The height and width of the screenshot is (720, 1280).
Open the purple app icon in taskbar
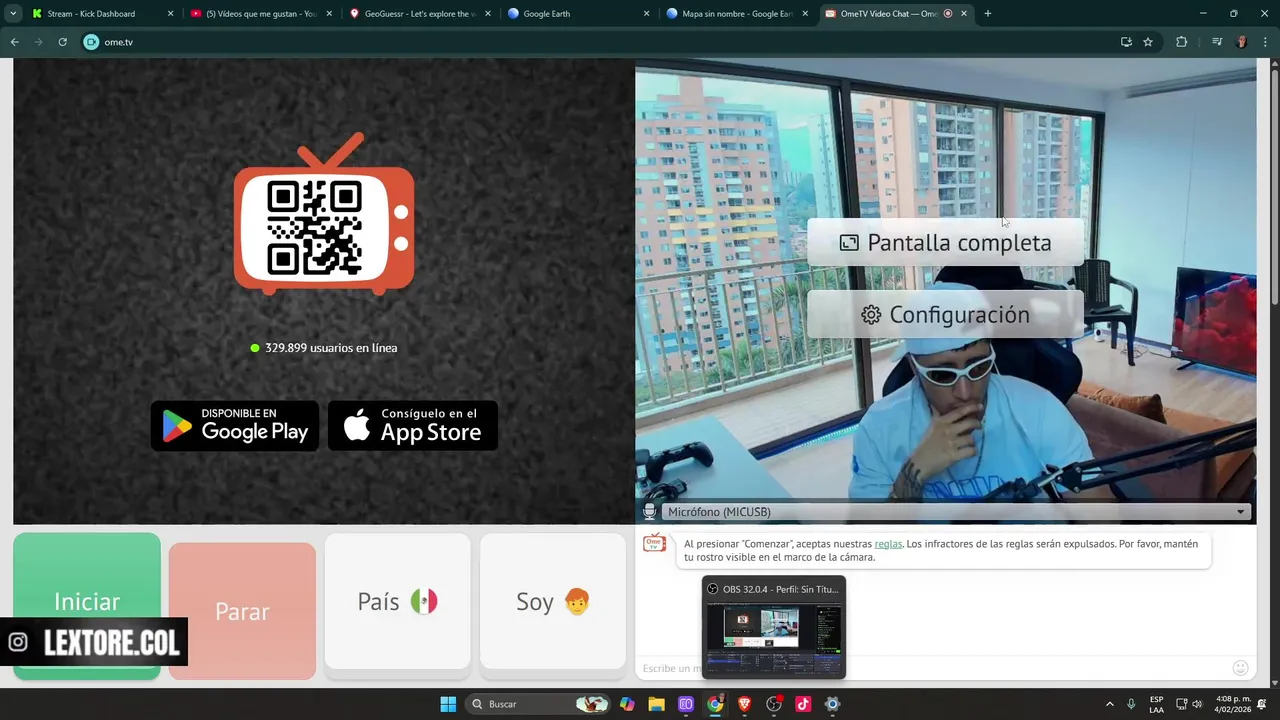tap(686, 704)
